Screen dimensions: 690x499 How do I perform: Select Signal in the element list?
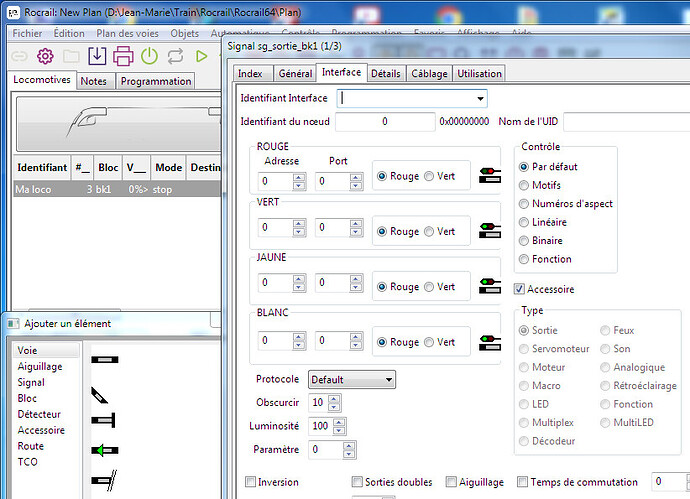[31, 382]
